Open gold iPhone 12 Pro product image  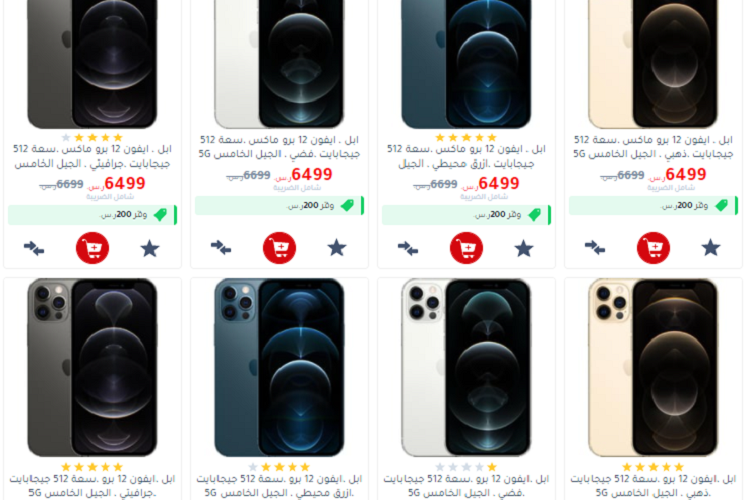click(x=653, y=367)
